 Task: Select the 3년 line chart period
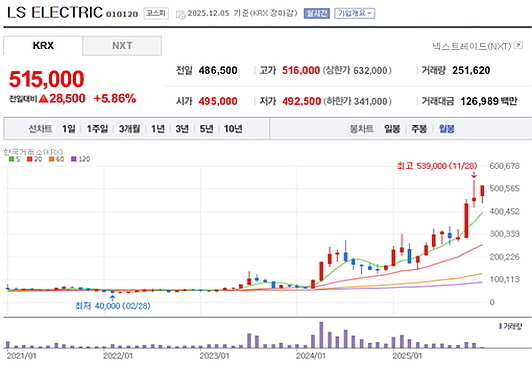[182, 129]
